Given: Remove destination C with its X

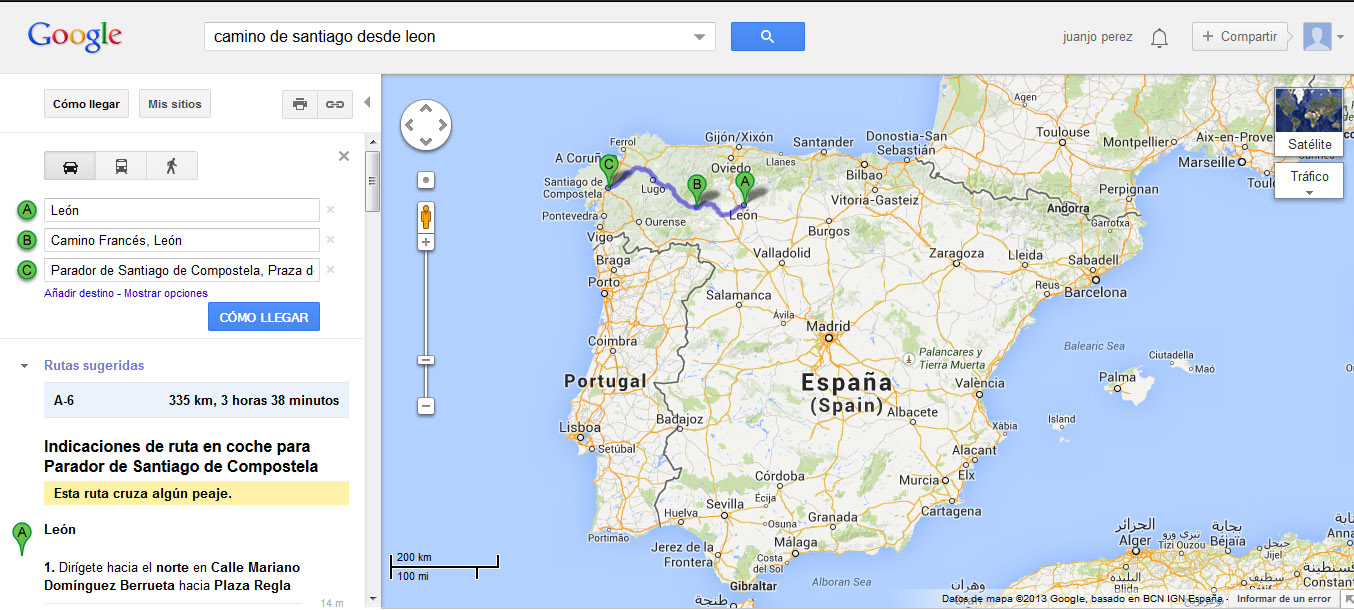Looking at the screenshot, I should tap(331, 270).
